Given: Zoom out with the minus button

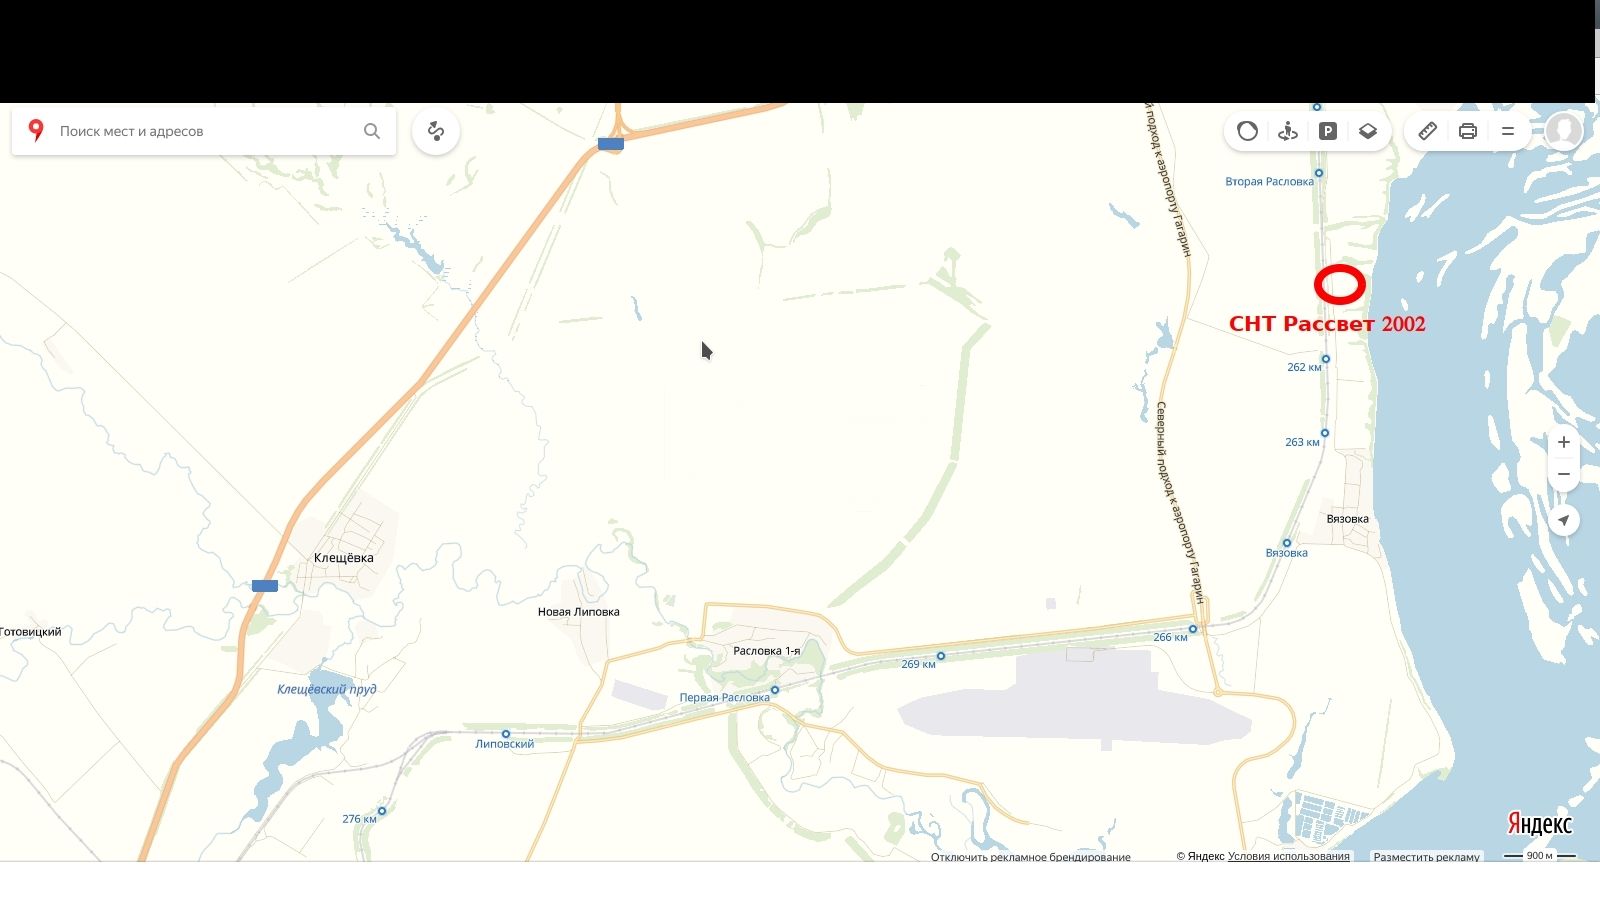Looking at the screenshot, I should point(1564,474).
